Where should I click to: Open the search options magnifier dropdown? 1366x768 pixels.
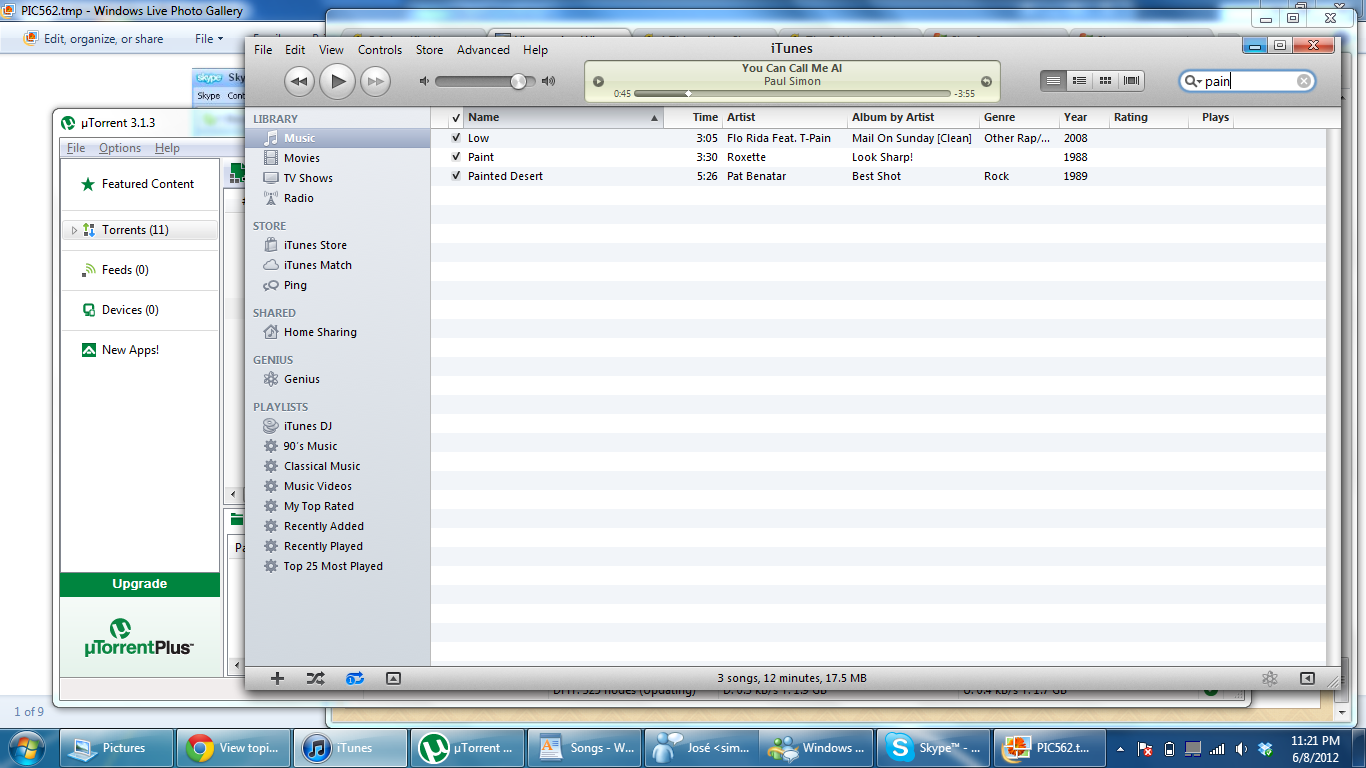1192,81
